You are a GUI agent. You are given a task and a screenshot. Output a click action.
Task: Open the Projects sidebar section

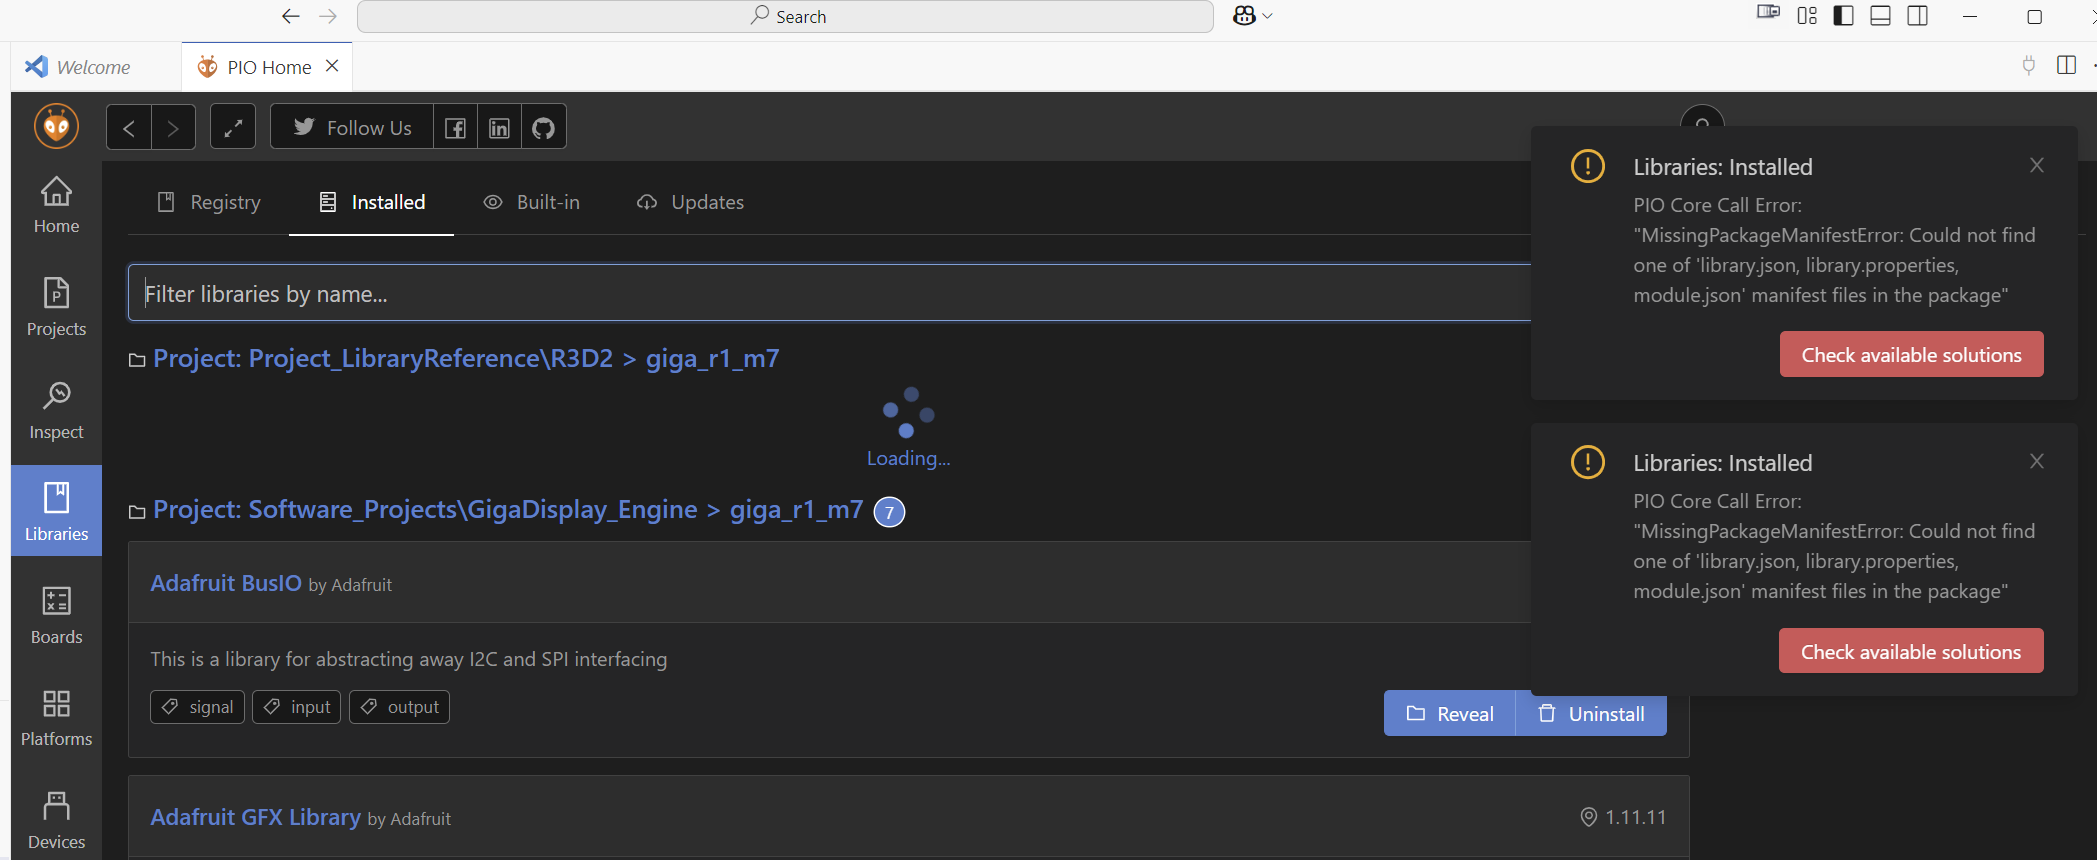click(56, 308)
